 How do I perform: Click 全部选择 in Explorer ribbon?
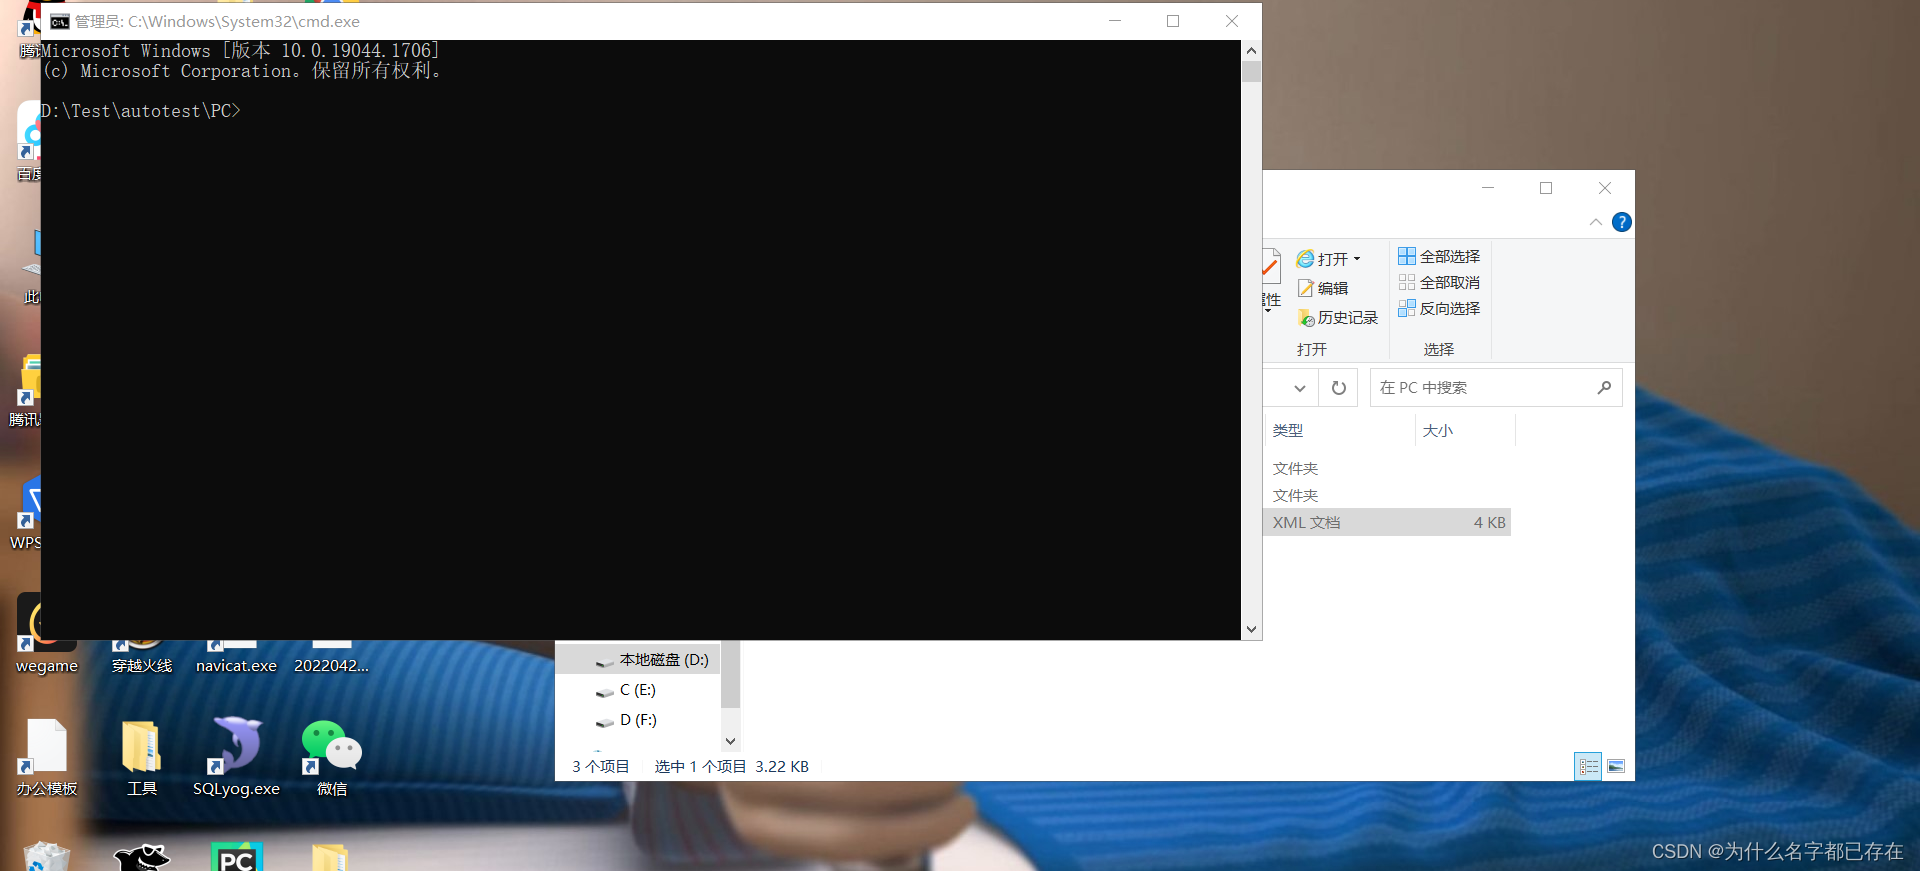click(1439, 256)
